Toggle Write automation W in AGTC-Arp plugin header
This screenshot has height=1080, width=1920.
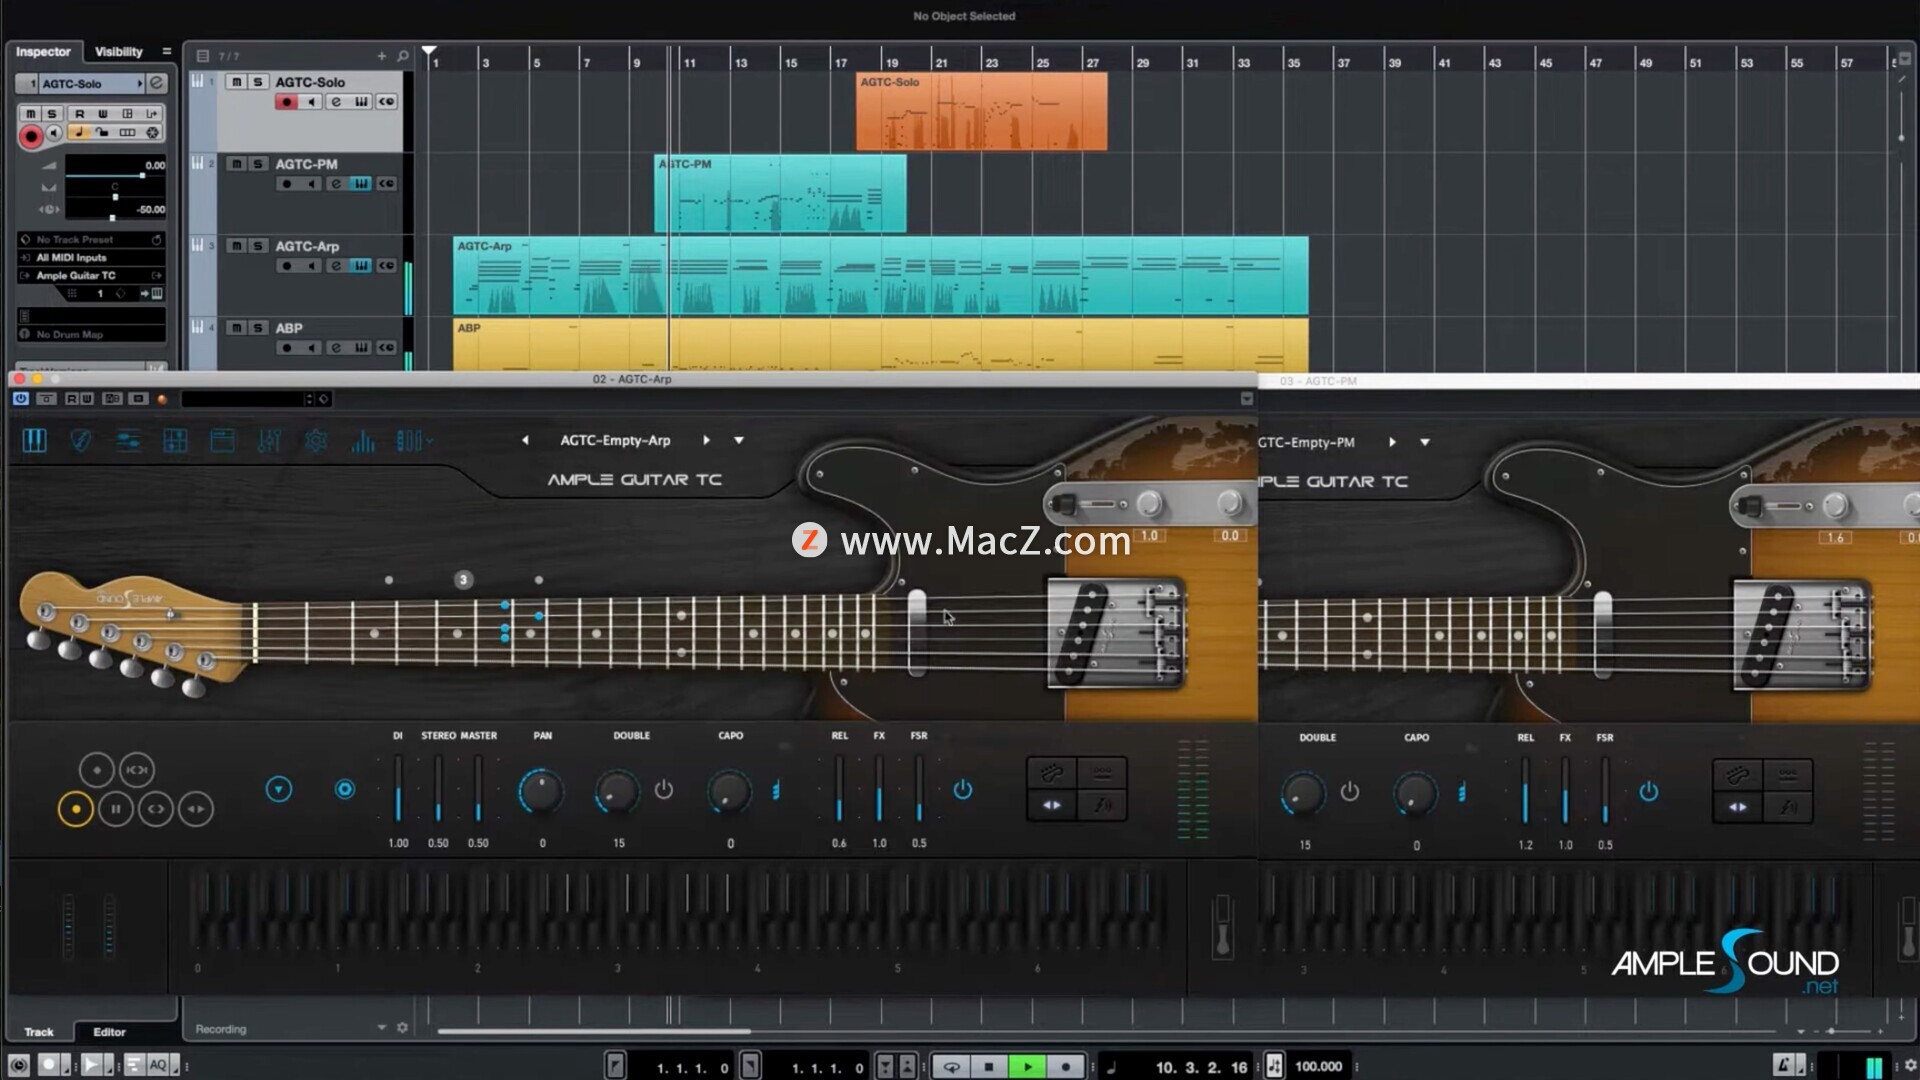pyautogui.click(x=86, y=399)
